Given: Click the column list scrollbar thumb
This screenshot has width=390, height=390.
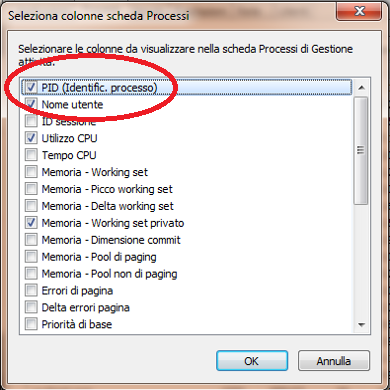Looking at the screenshot, I should tap(361, 151).
